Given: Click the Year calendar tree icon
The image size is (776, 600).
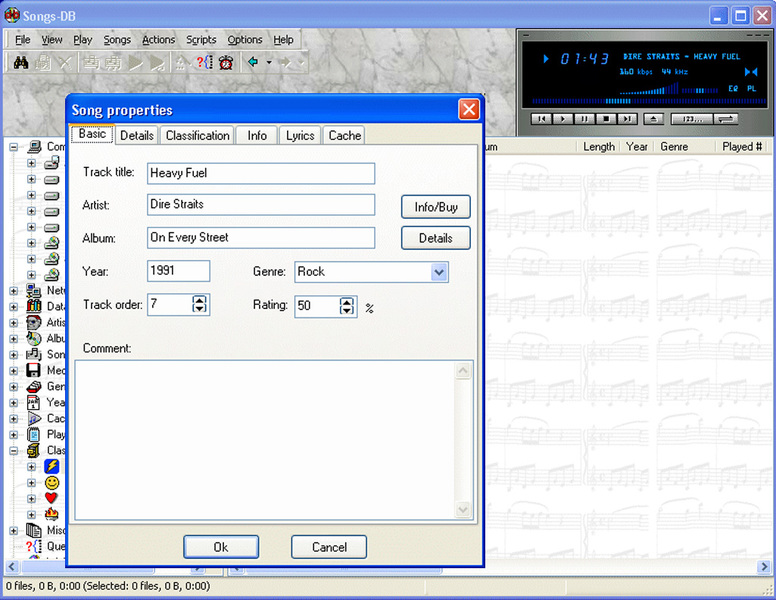Looking at the screenshot, I should (x=34, y=402).
